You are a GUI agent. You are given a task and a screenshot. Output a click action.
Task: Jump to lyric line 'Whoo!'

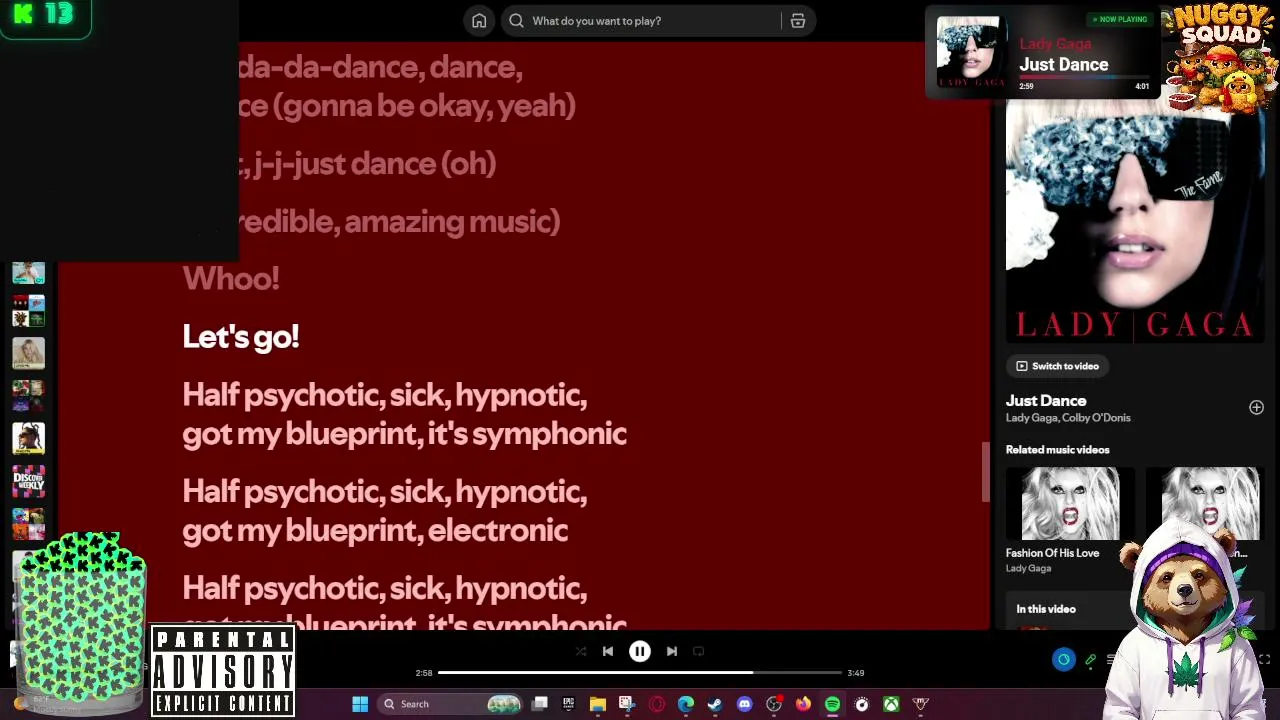pyautogui.click(x=231, y=279)
